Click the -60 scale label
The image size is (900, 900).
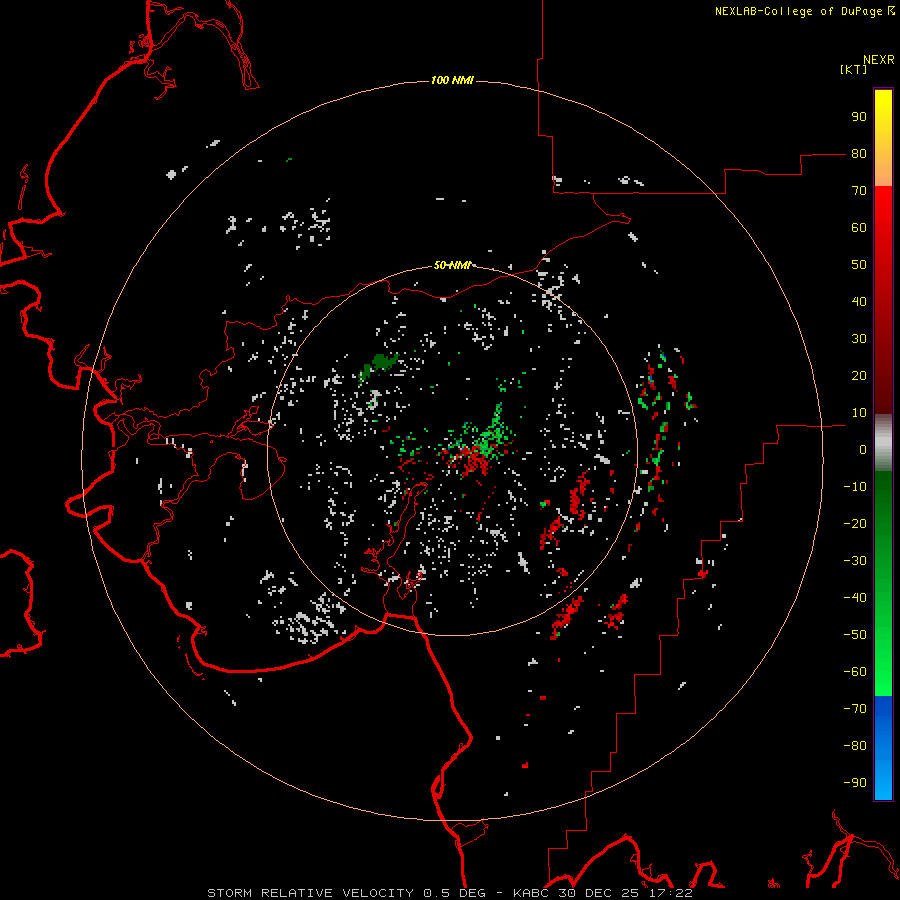(855, 672)
